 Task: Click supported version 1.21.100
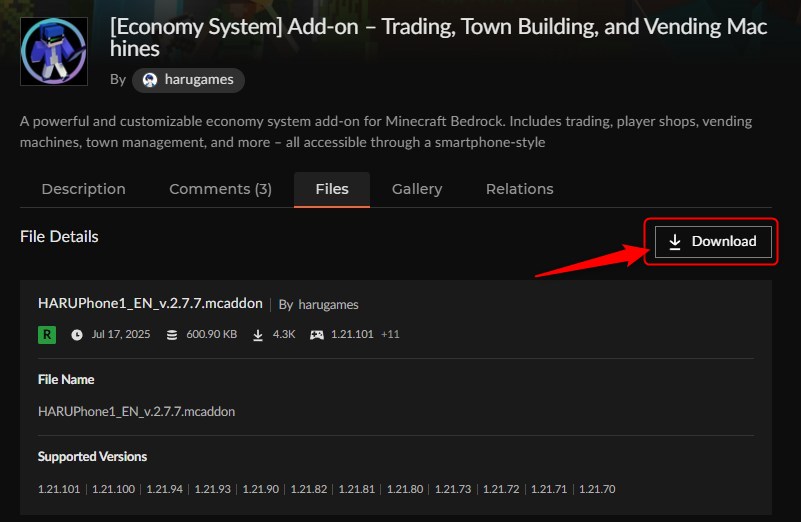113,489
